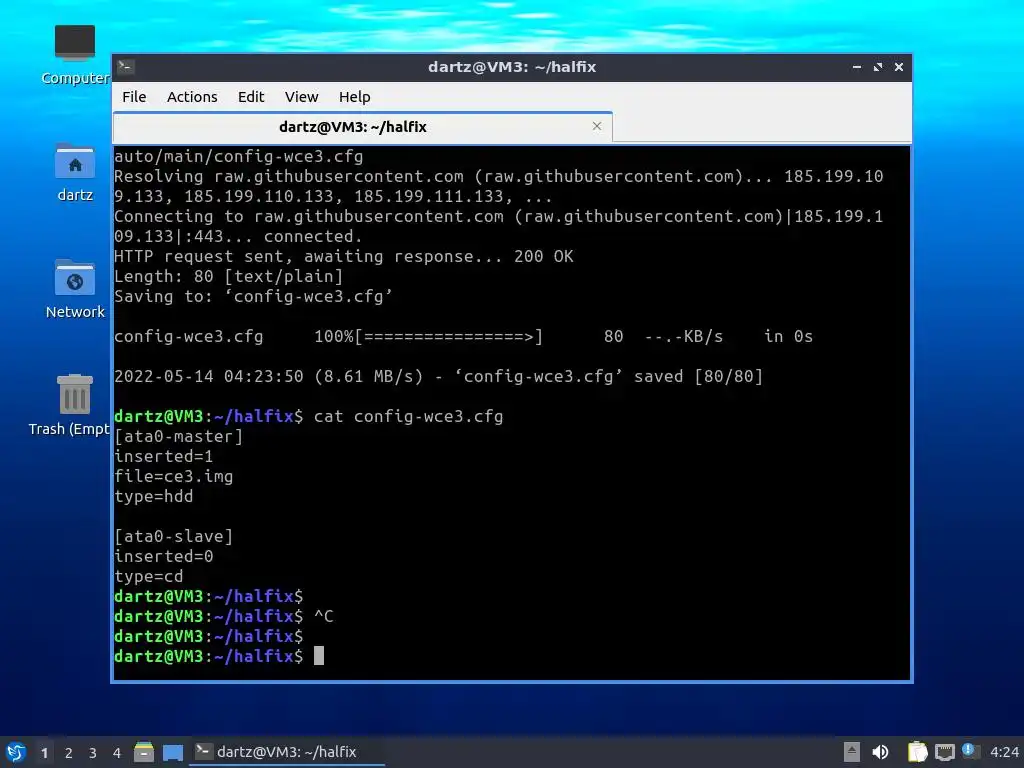This screenshot has height=768, width=1024.
Task: Click the '[ata0-slave]' line
Action: [174, 536]
